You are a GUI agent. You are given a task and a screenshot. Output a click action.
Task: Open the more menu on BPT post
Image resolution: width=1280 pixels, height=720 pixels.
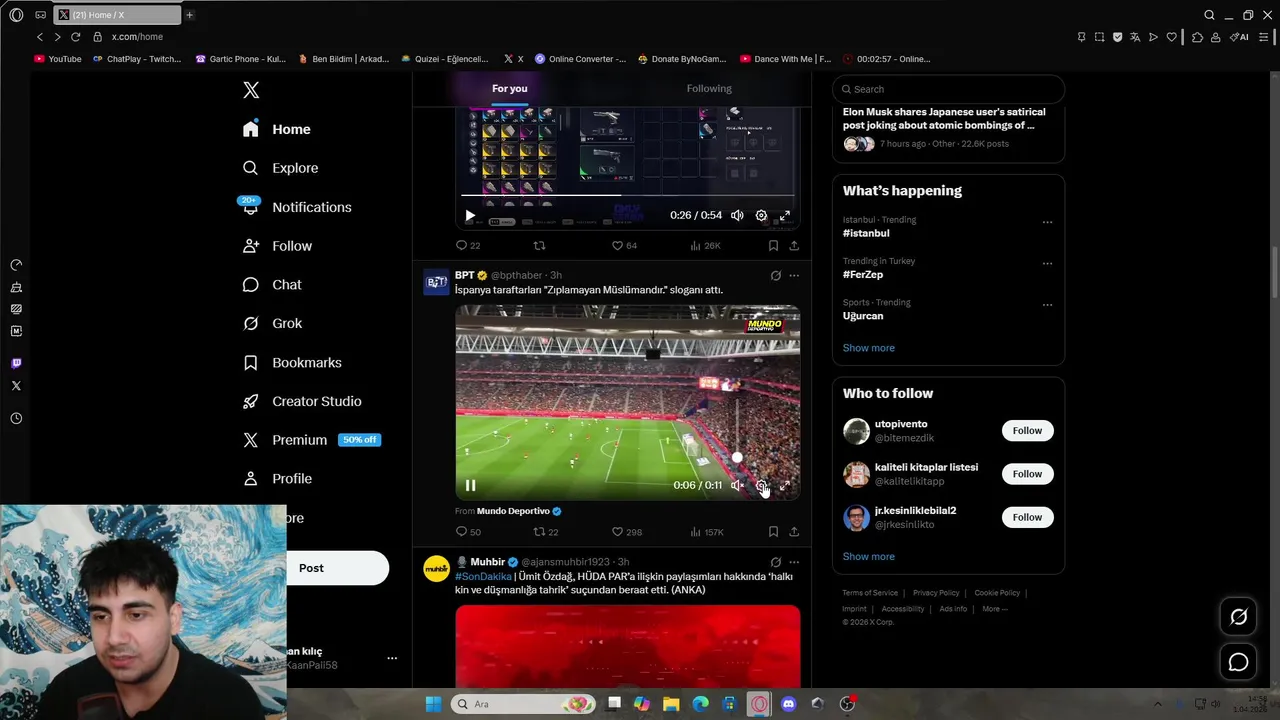point(794,275)
